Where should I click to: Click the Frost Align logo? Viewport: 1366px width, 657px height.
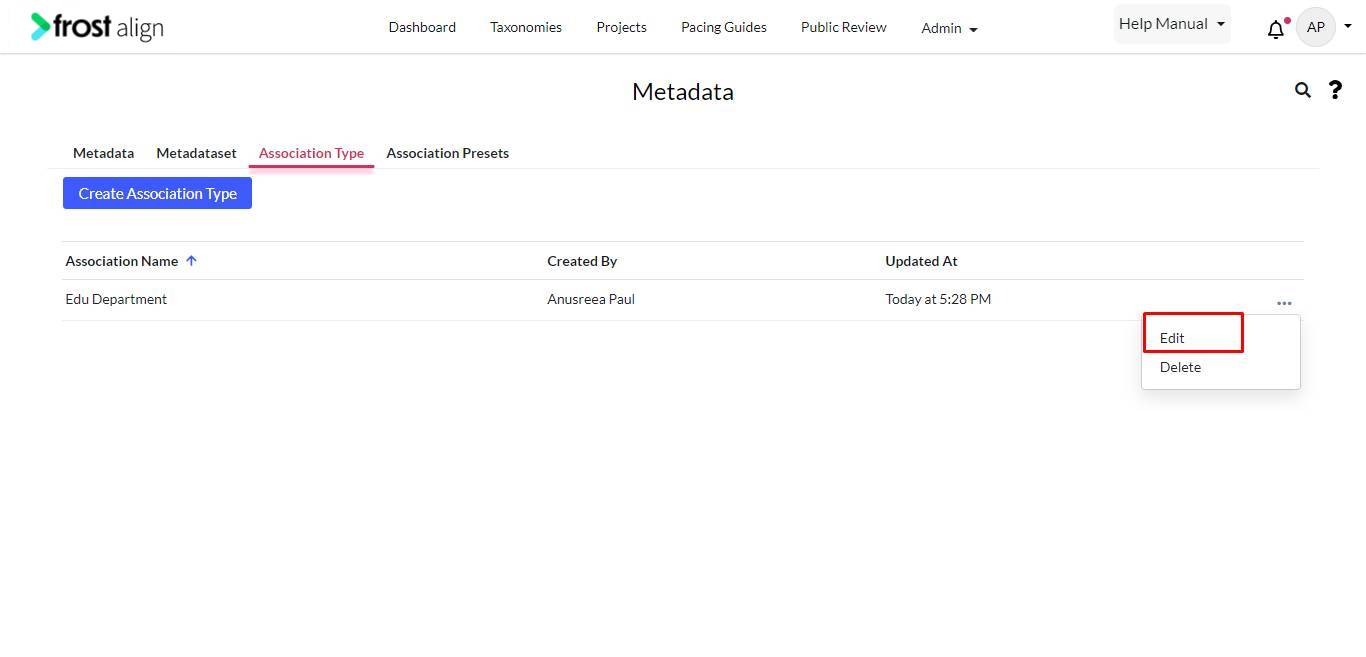click(97, 27)
